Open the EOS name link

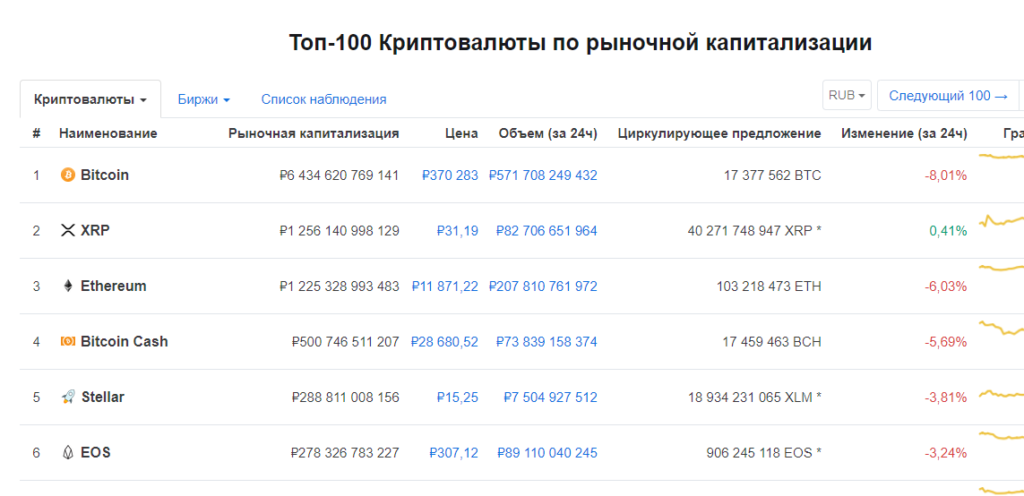(x=95, y=452)
